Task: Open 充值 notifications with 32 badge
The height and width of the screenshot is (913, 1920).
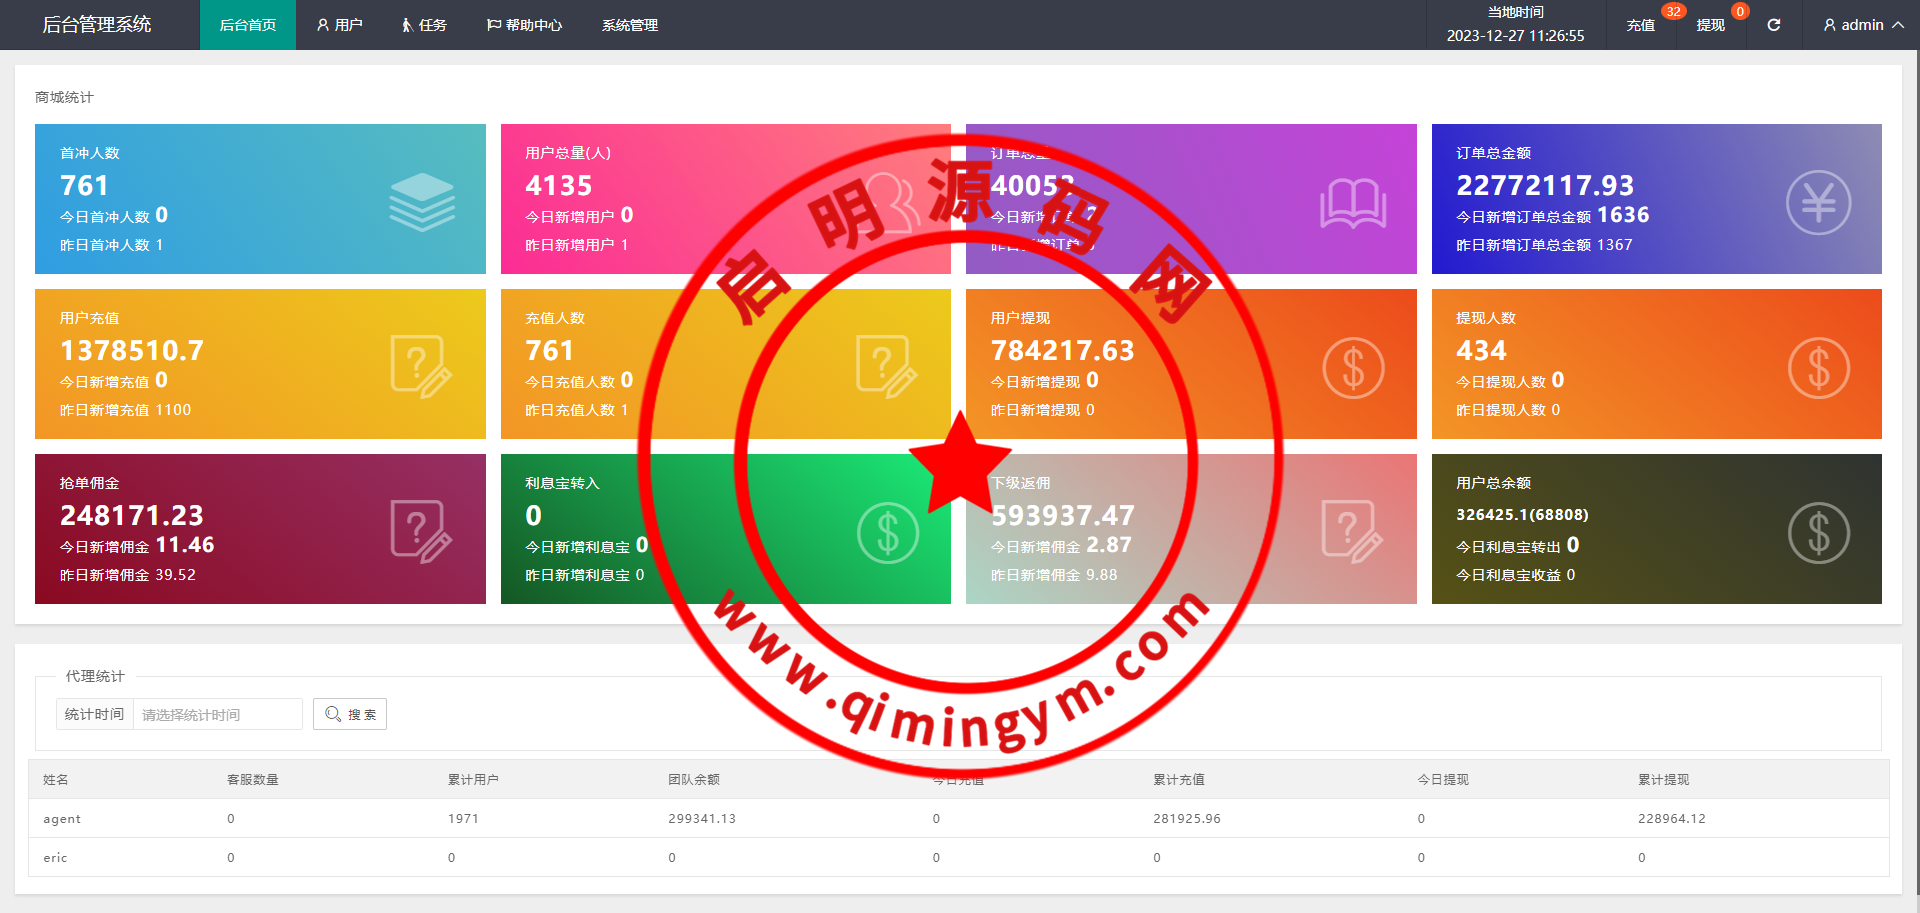Action: click(1640, 25)
